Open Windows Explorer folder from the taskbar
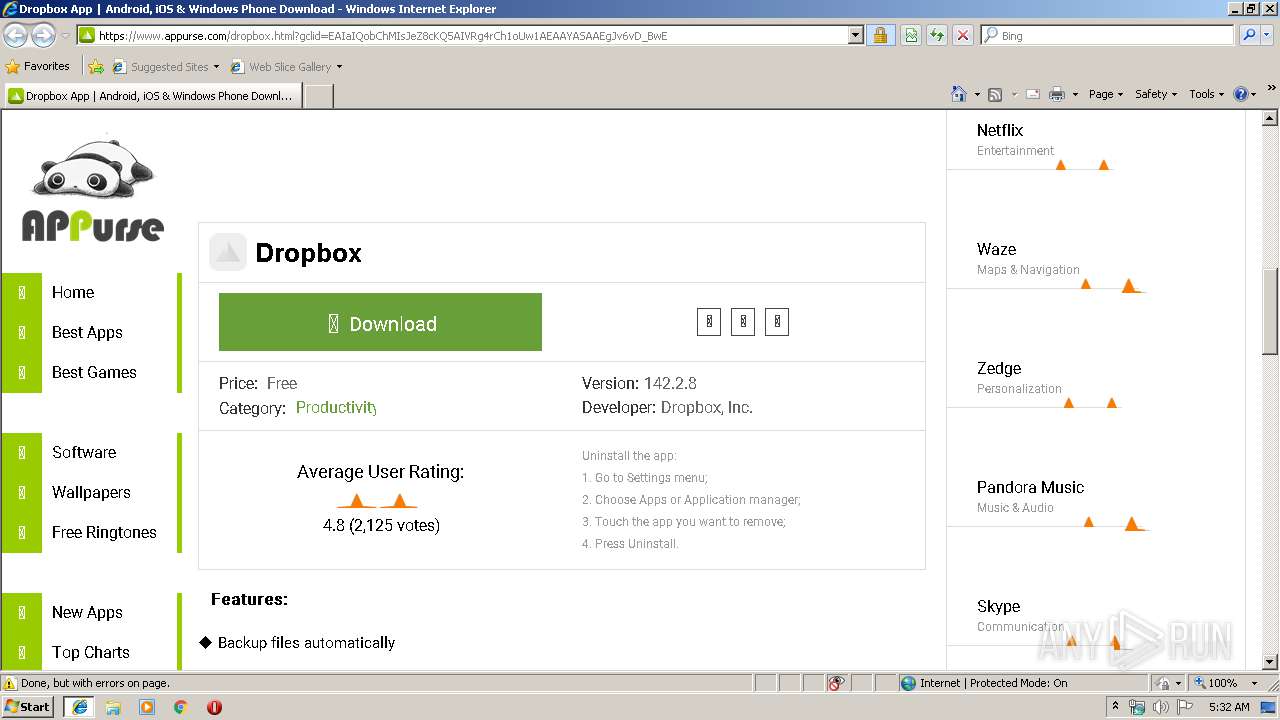 pos(113,706)
